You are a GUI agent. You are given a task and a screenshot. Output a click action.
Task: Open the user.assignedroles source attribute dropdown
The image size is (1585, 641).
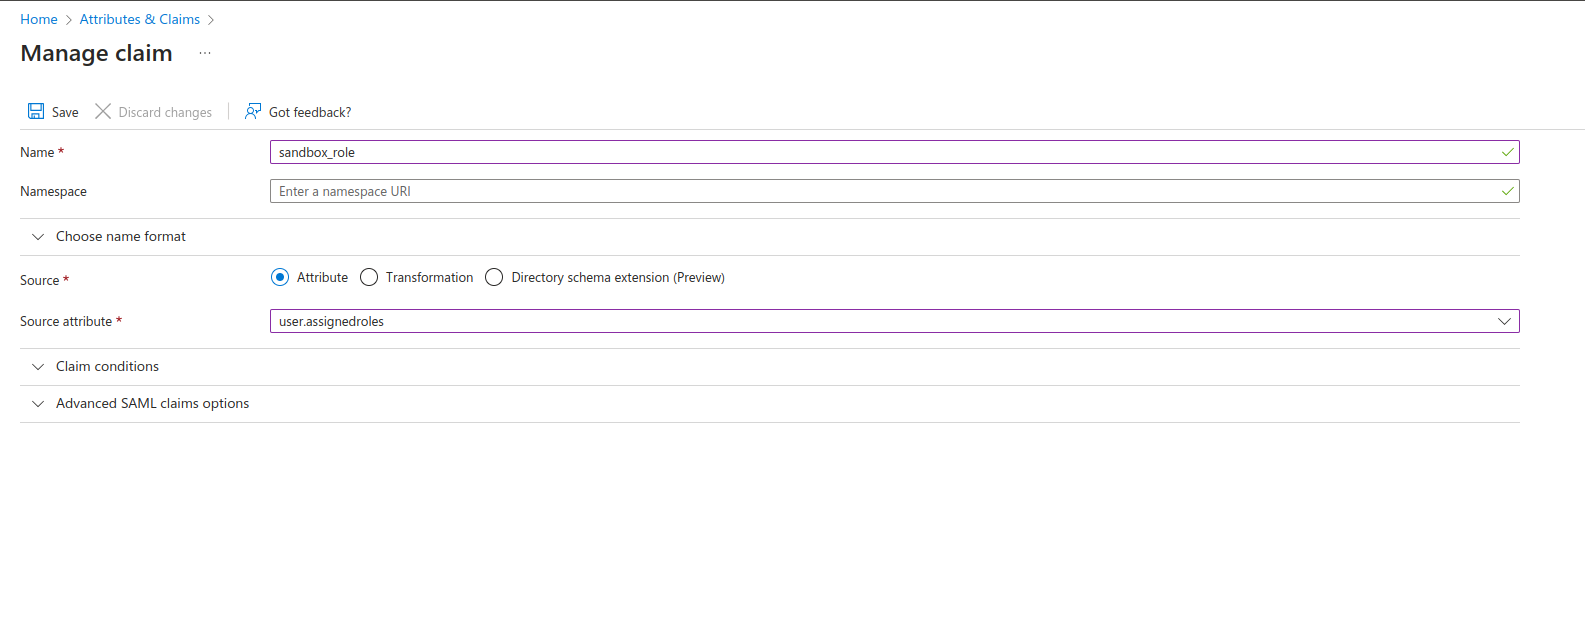(880, 321)
